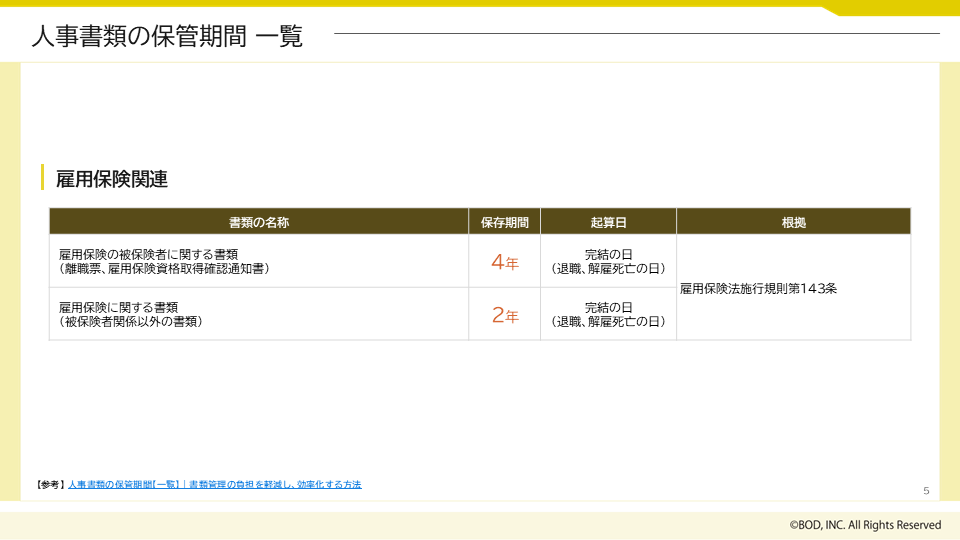Select the 雇用保険関連 section heading
The width and height of the screenshot is (960, 540).
(x=112, y=179)
